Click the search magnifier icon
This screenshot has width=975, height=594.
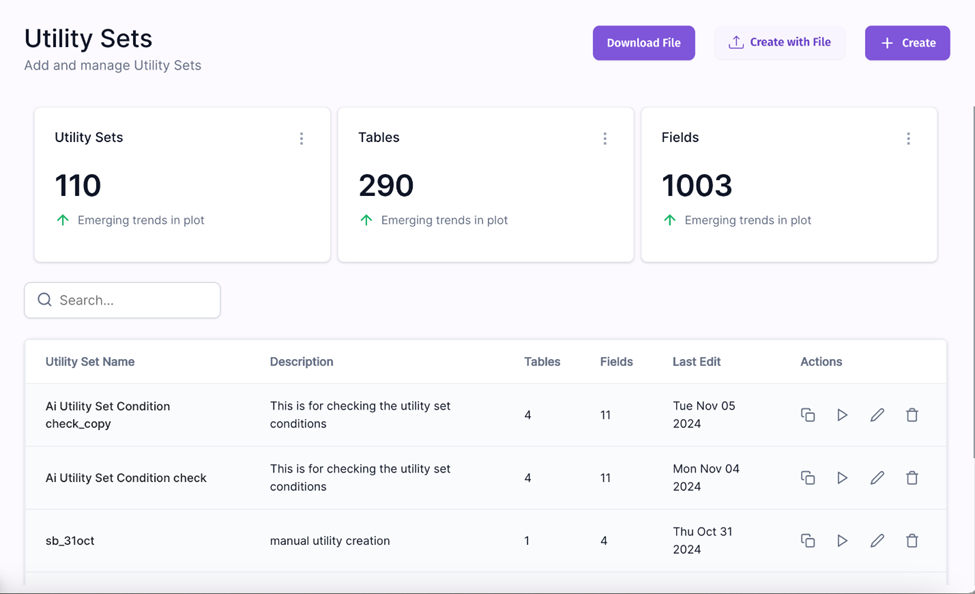45,300
